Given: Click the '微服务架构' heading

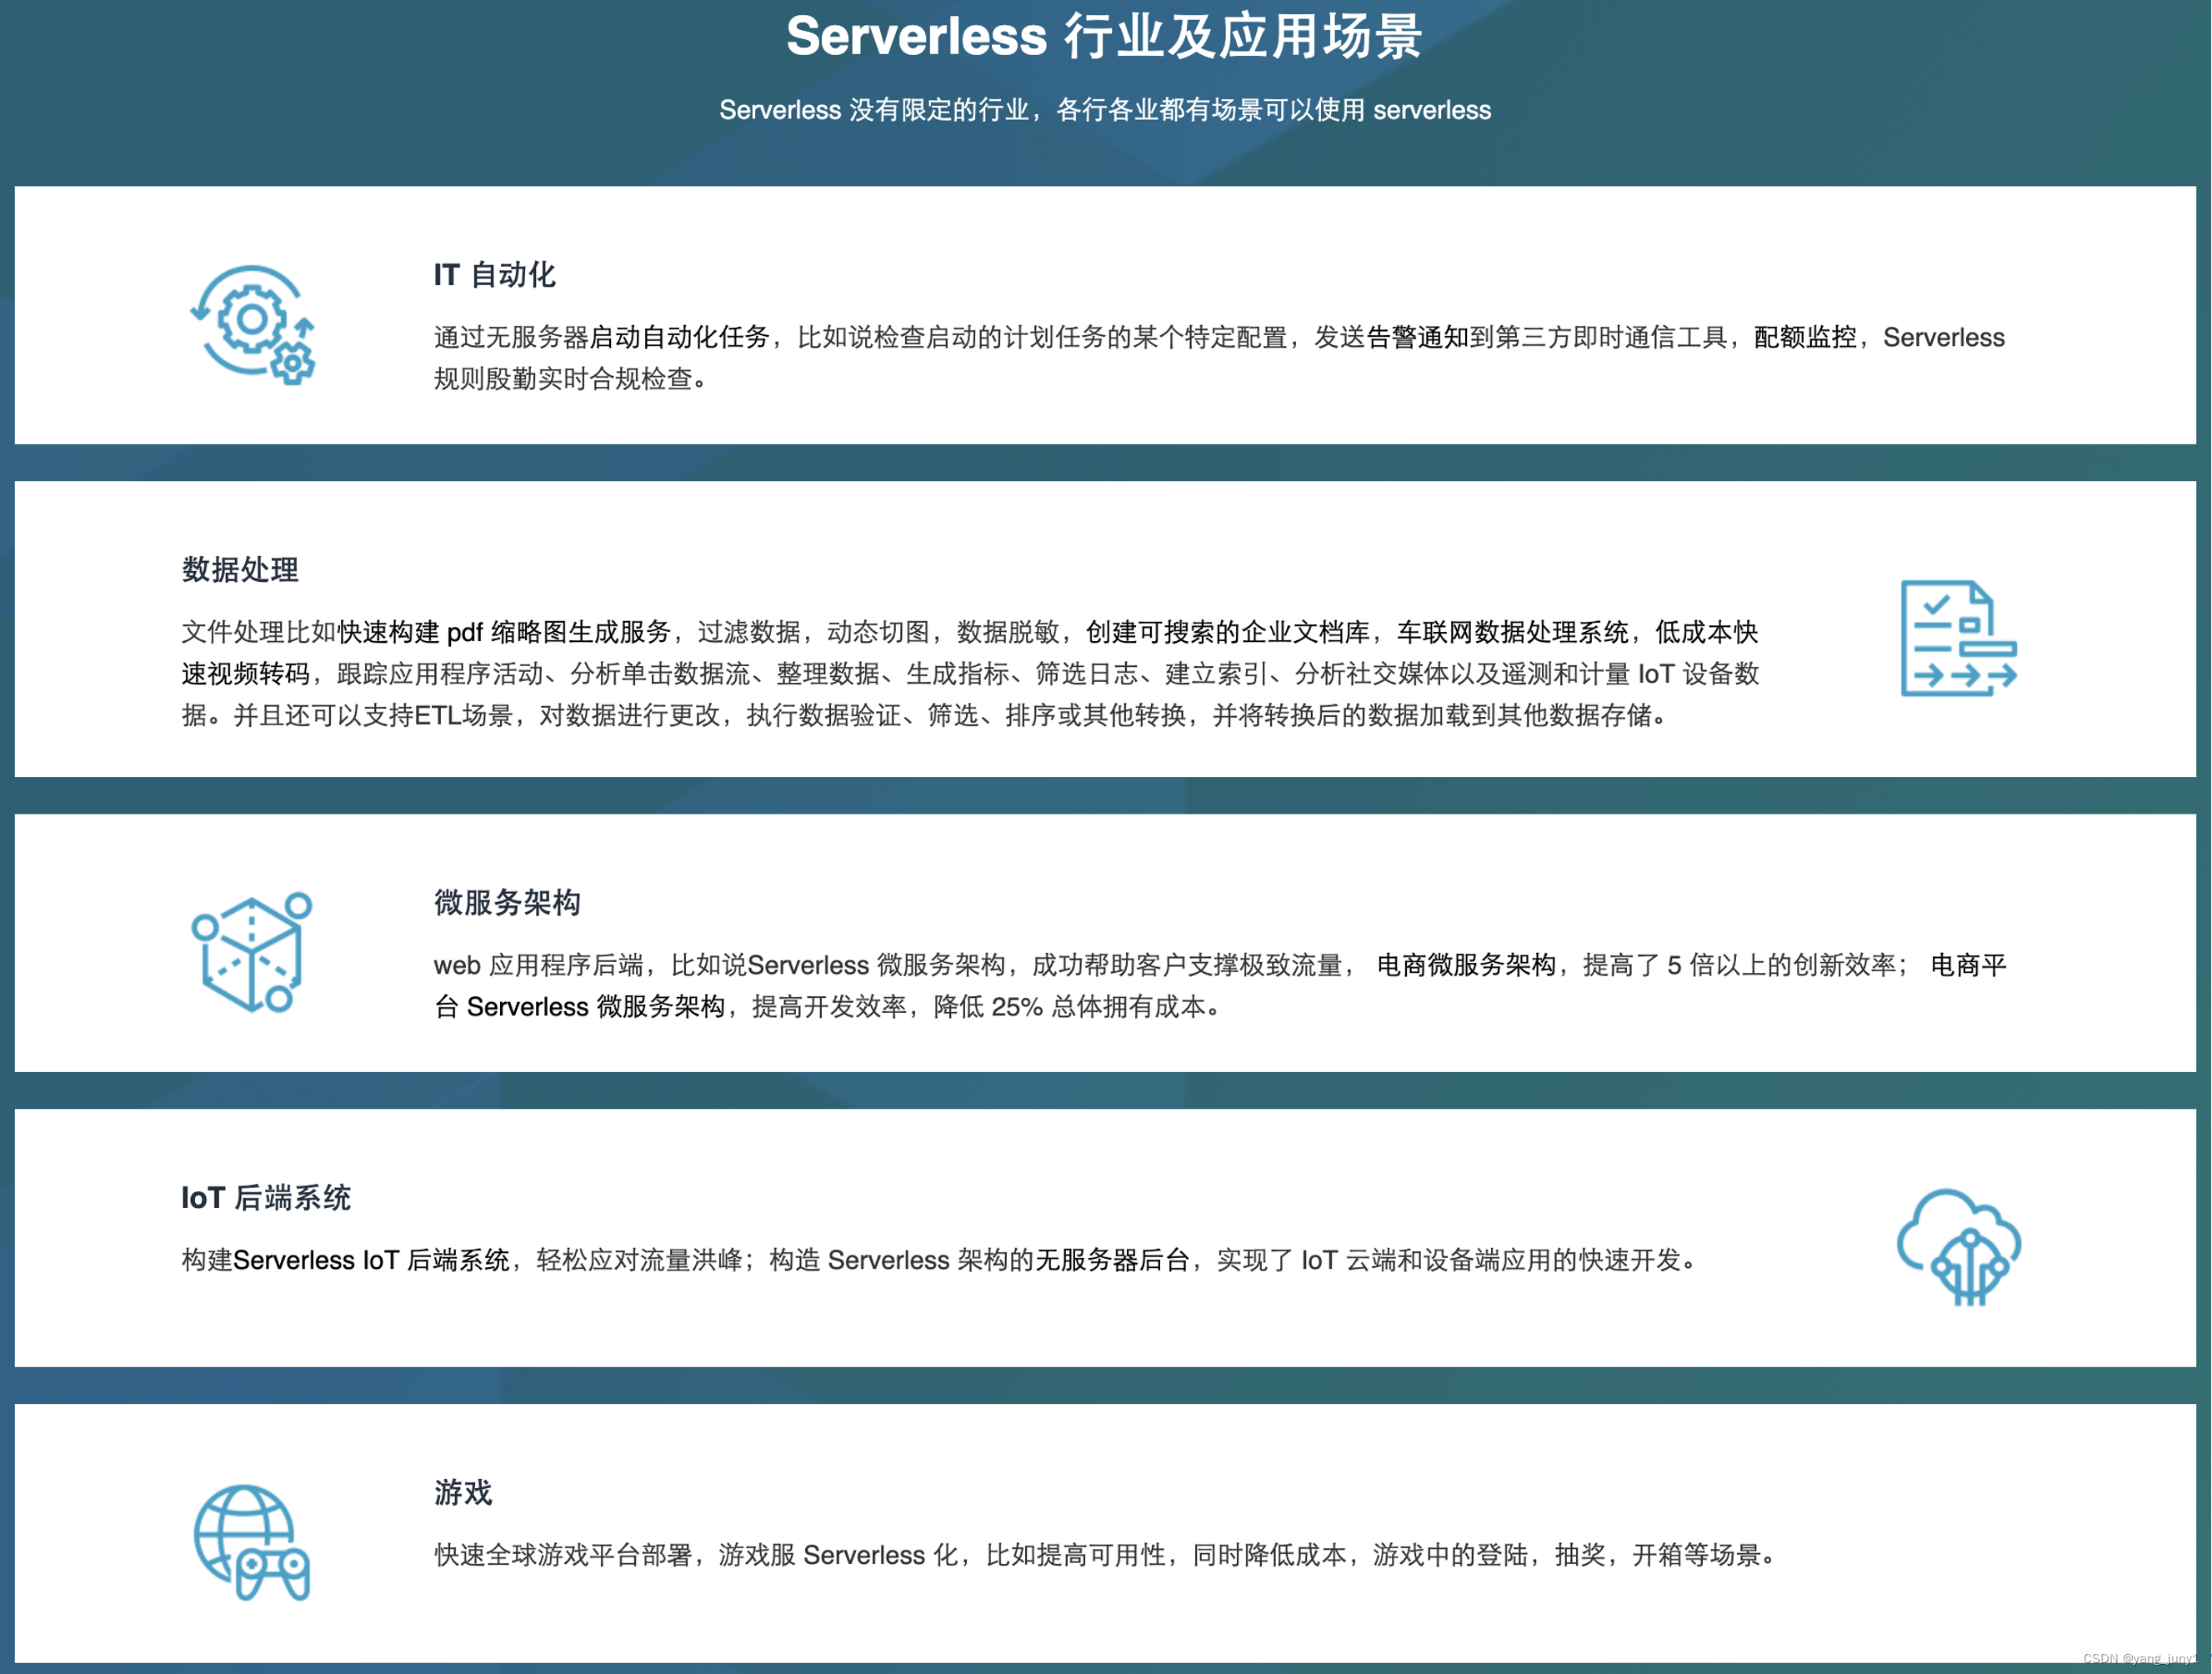Looking at the screenshot, I should pos(507,902).
